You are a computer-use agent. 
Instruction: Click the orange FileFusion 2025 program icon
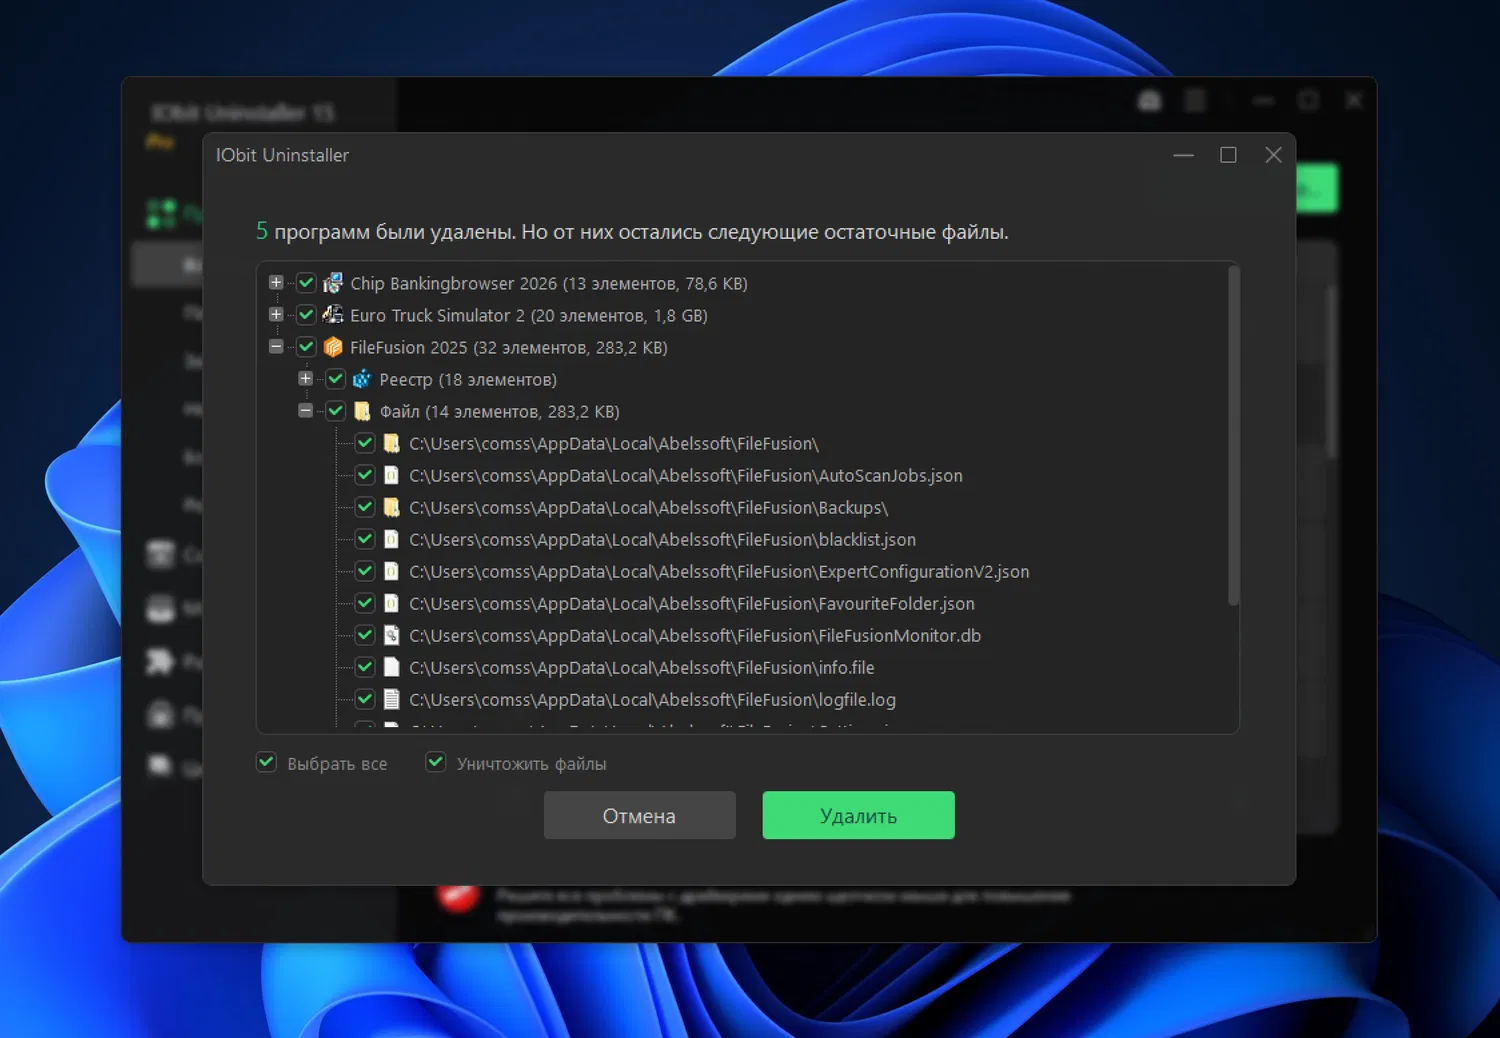[333, 348]
